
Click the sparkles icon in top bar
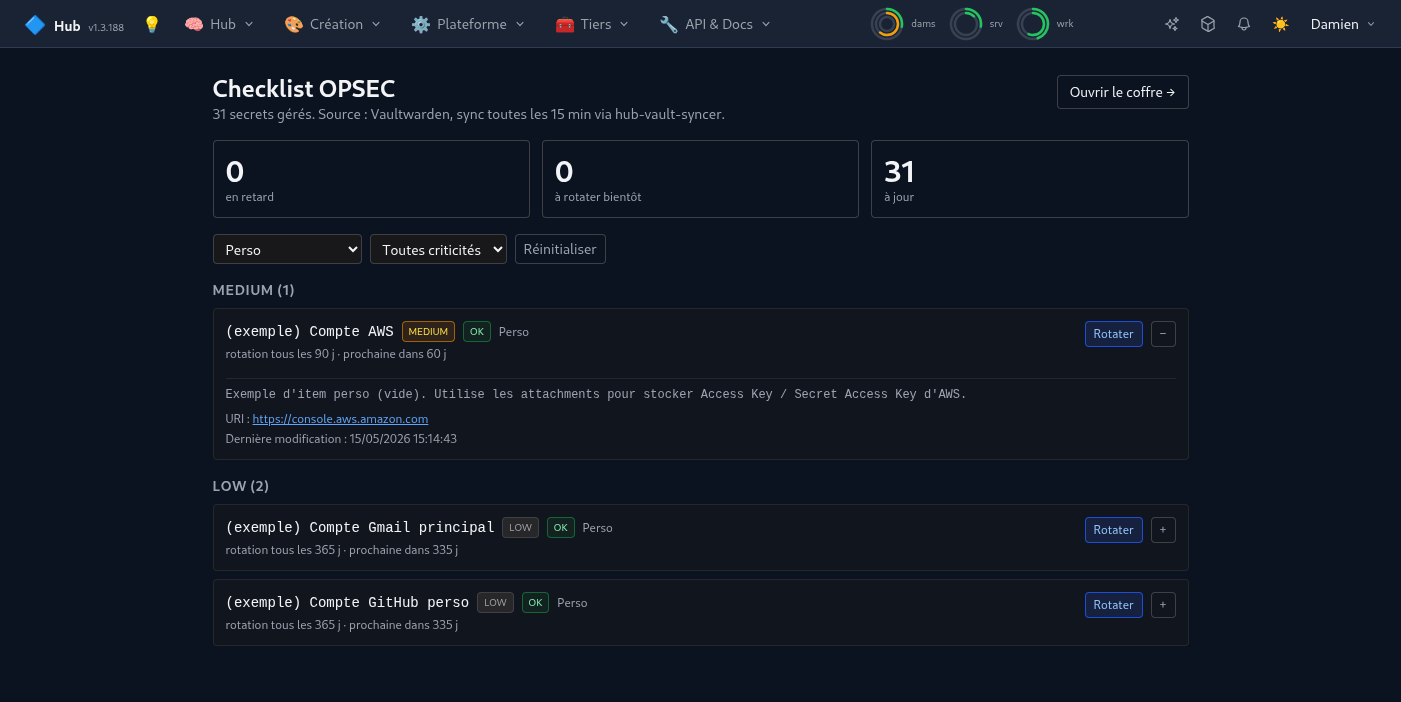click(1172, 24)
